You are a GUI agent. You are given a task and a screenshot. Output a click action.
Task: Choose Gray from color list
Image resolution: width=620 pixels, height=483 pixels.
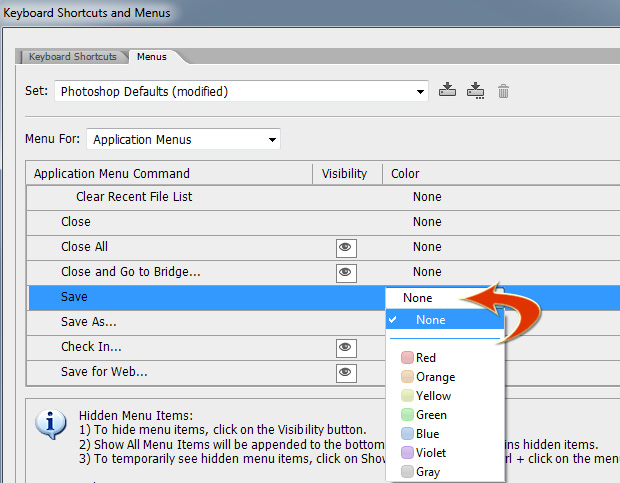click(445, 471)
